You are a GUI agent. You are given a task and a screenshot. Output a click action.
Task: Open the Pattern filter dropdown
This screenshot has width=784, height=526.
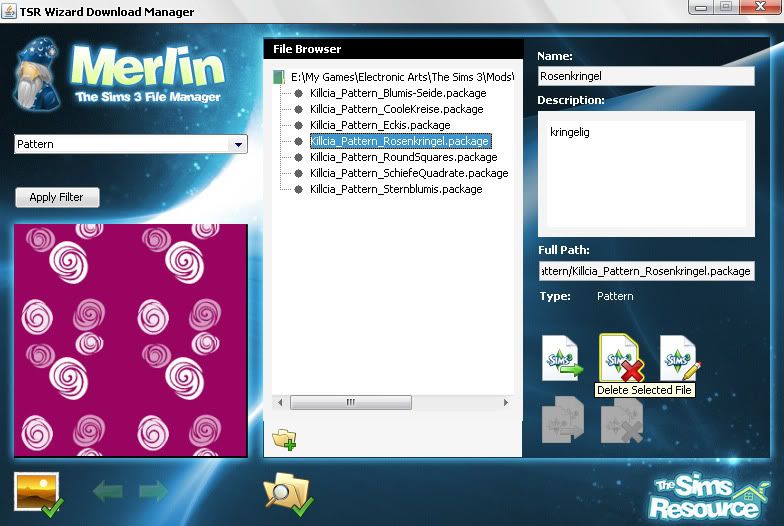238,144
